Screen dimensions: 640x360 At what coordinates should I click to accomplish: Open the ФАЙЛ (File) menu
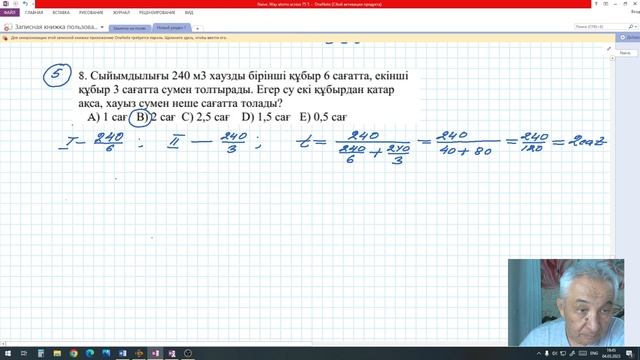coord(9,13)
